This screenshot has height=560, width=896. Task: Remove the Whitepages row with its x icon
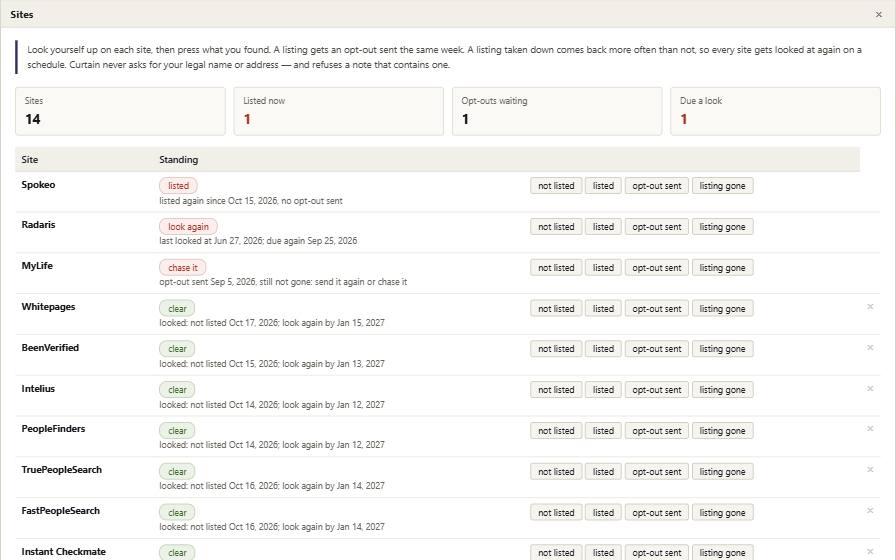(870, 307)
